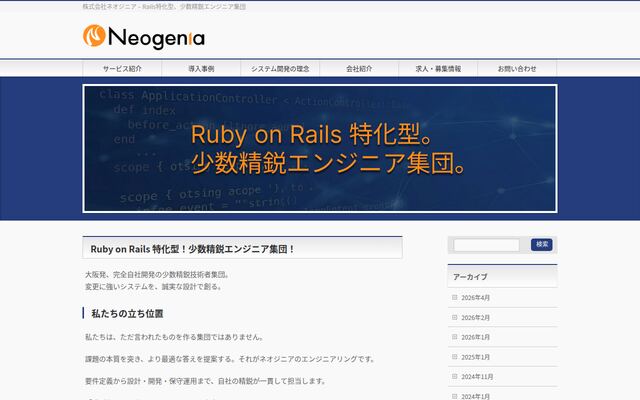Open the お問い合わせ menu item
Image resolution: width=640 pixels, height=400 pixels.
tap(517, 69)
